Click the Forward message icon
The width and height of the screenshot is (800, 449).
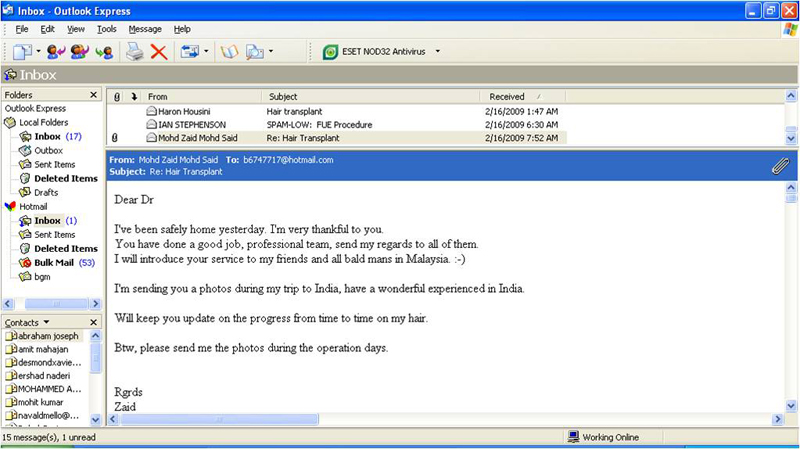[103, 51]
